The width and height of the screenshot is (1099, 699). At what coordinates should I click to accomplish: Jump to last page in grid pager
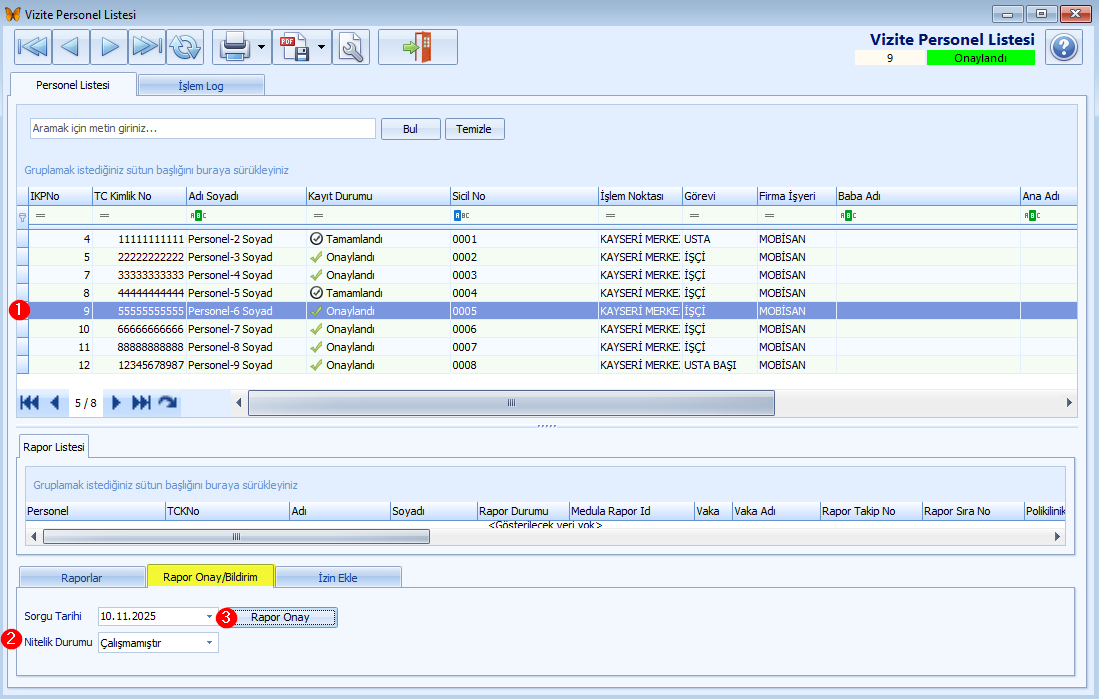(142, 402)
